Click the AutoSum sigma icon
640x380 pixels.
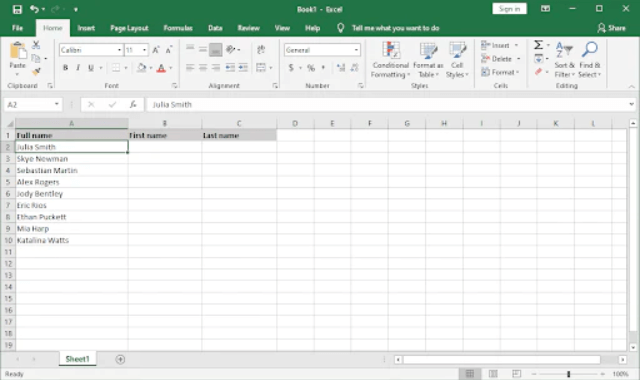click(x=538, y=45)
